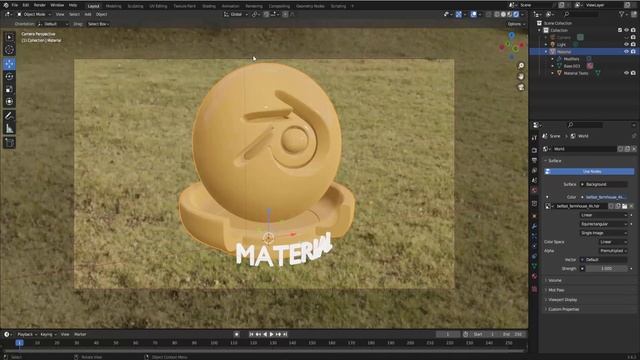640x360 pixels.
Task: Switch to the Geometry Nodes workspace tab
Action: coord(310,6)
